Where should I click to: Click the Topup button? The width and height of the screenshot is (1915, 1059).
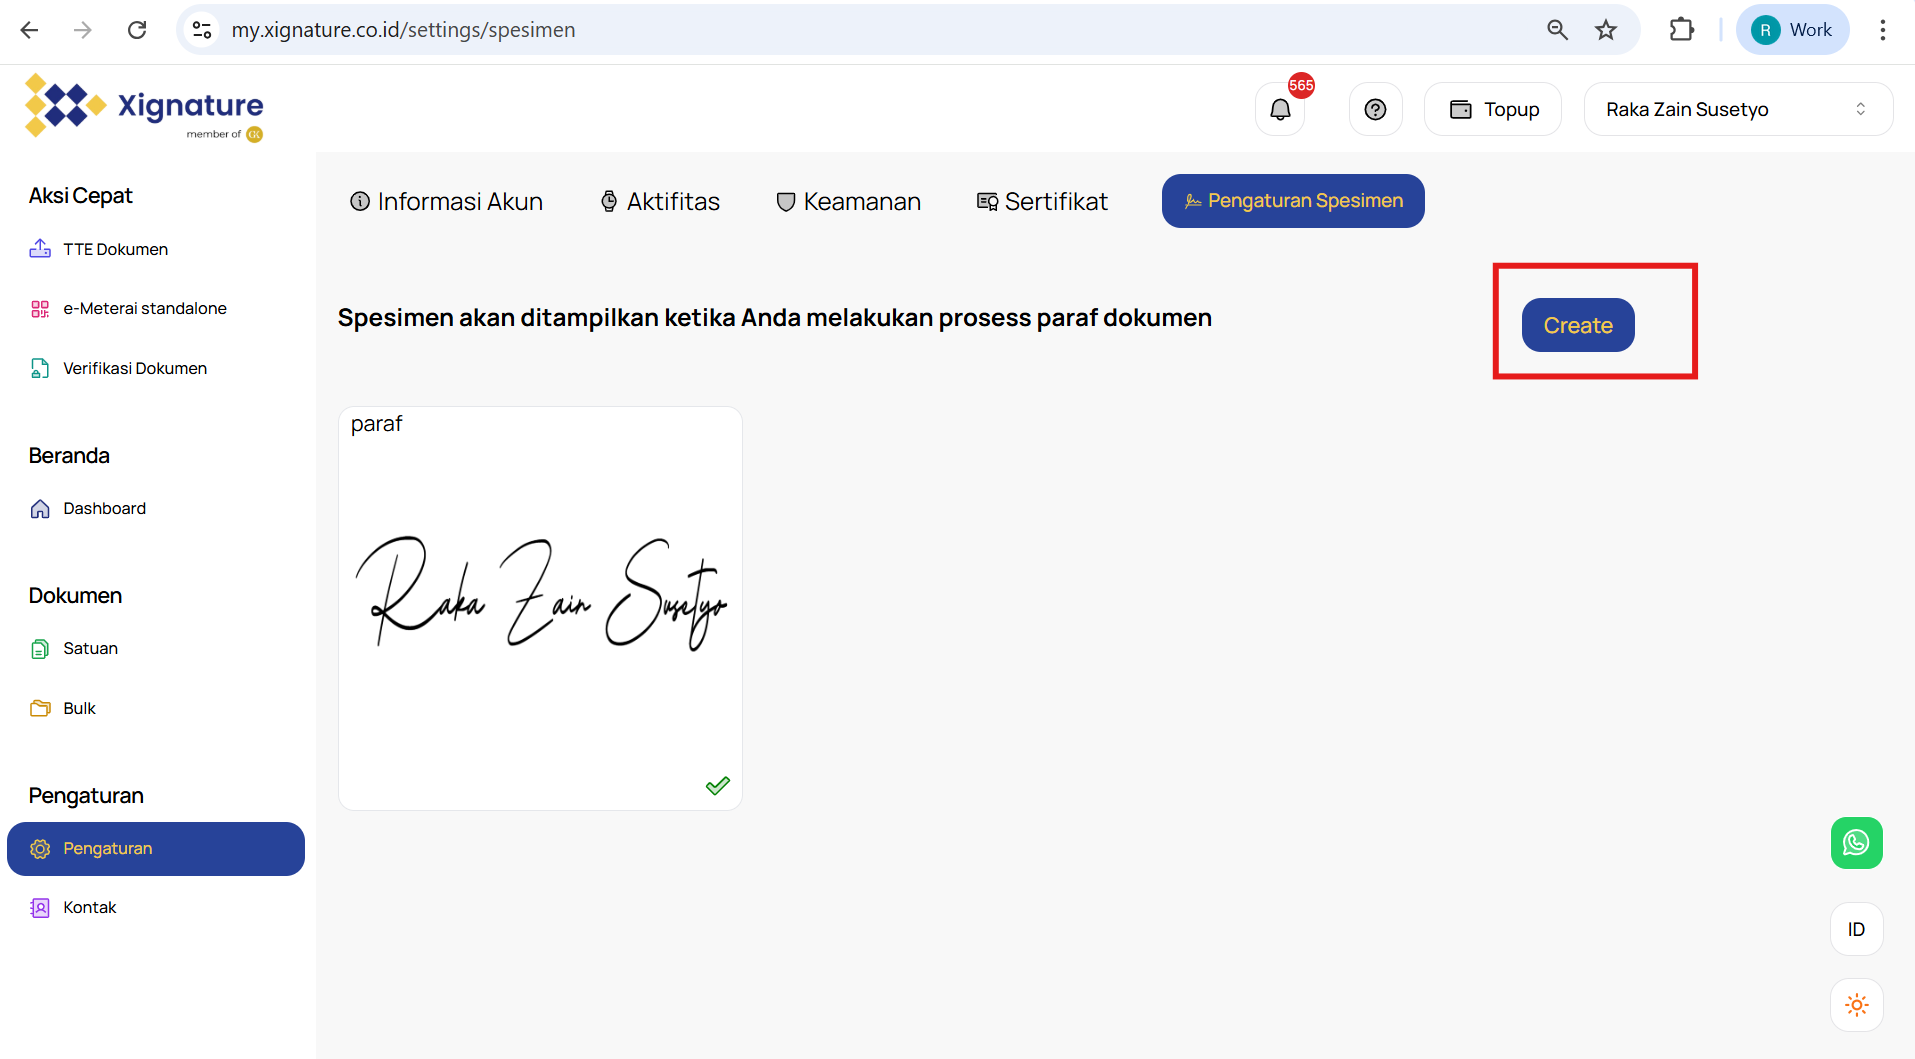[1493, 110]
